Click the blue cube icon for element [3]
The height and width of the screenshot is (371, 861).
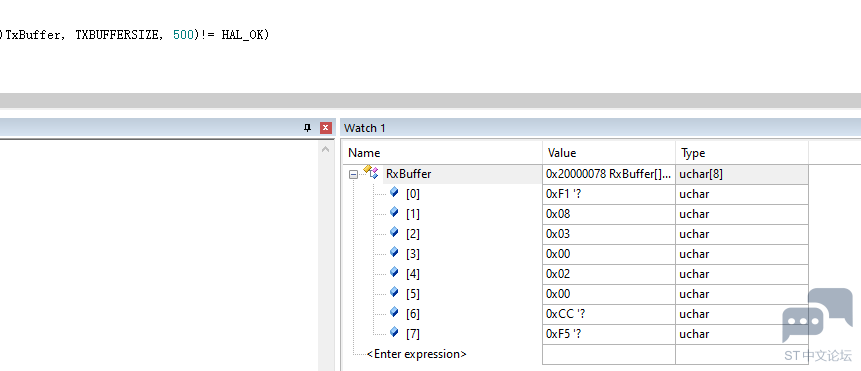394,252
